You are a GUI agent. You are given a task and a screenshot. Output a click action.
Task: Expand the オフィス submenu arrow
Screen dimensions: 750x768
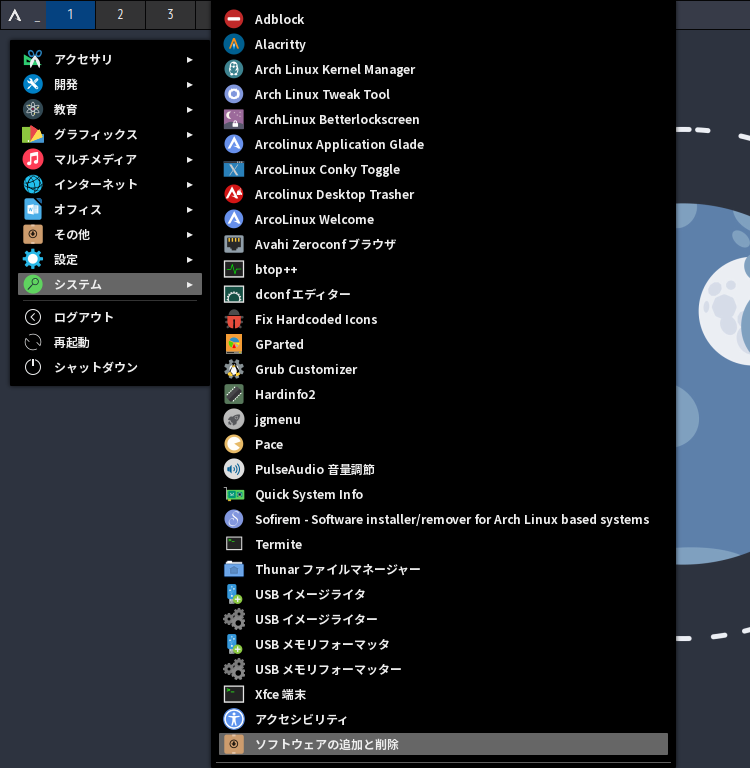pos(190,209)
